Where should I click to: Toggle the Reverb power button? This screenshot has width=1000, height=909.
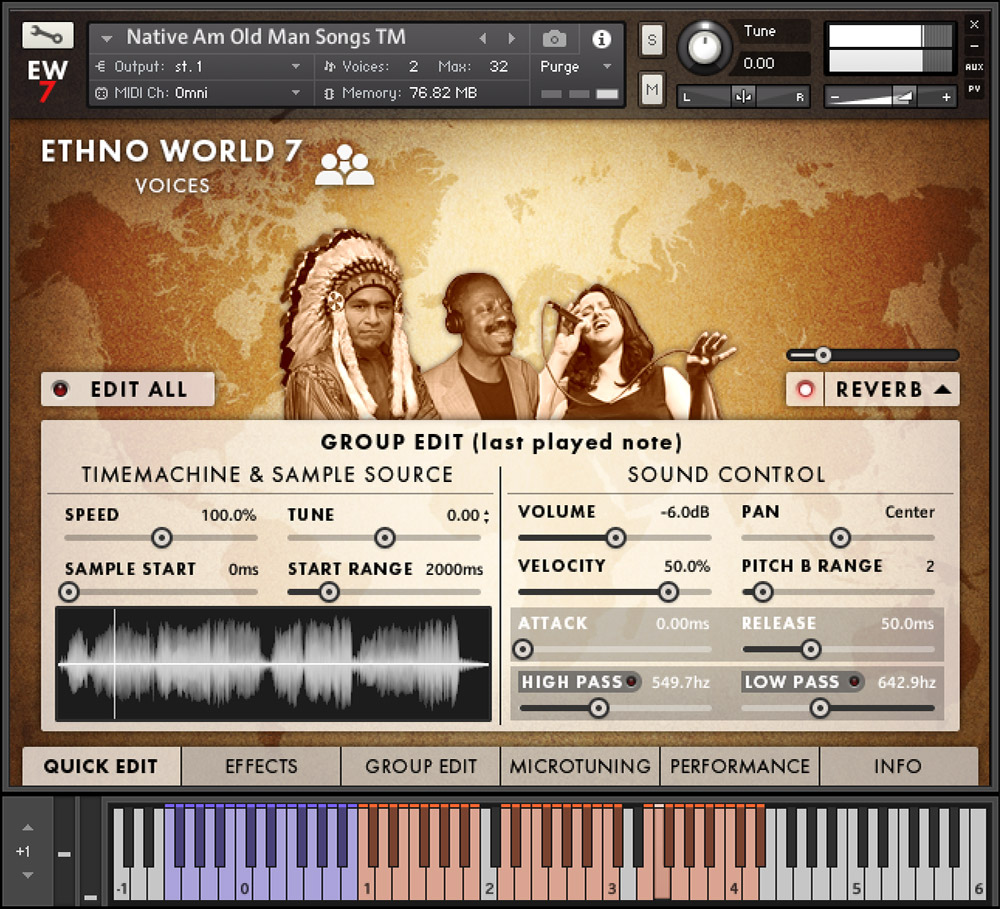coord(805,389)
